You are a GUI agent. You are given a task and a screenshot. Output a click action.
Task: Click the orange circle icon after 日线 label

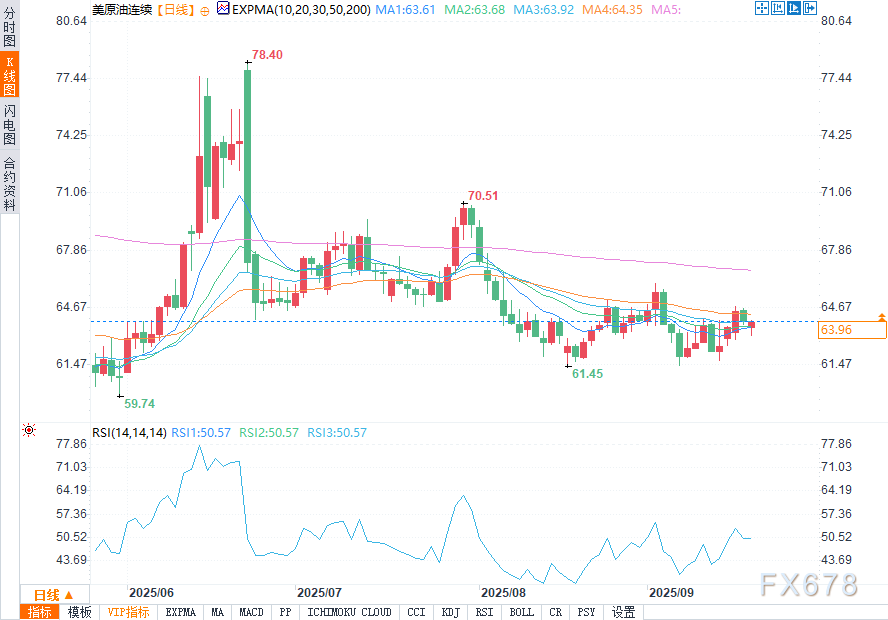(205, 9)
